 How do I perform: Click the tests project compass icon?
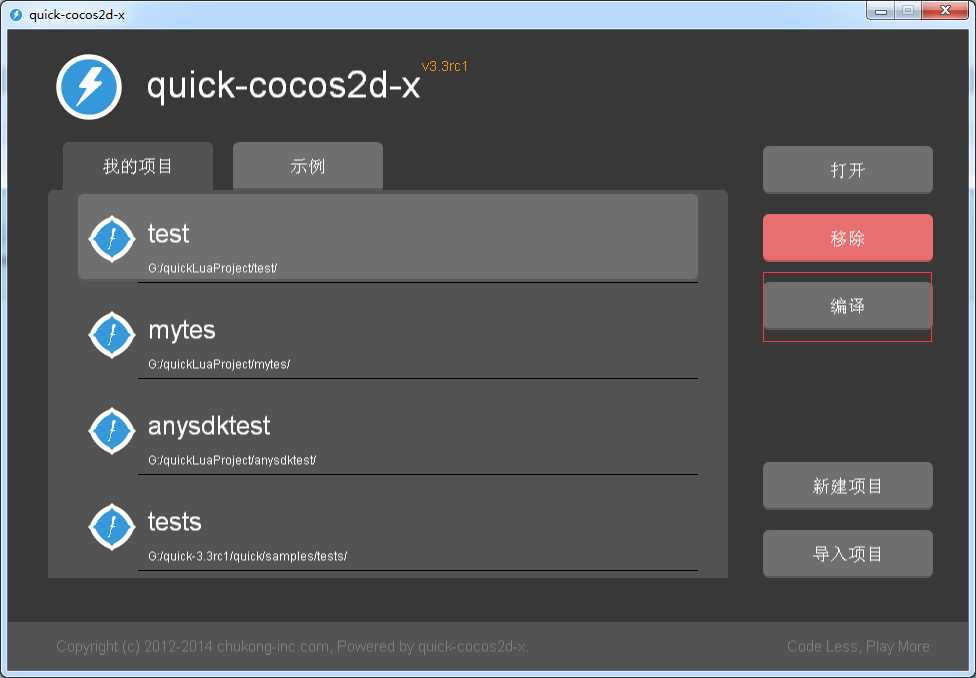click(111, 526)
